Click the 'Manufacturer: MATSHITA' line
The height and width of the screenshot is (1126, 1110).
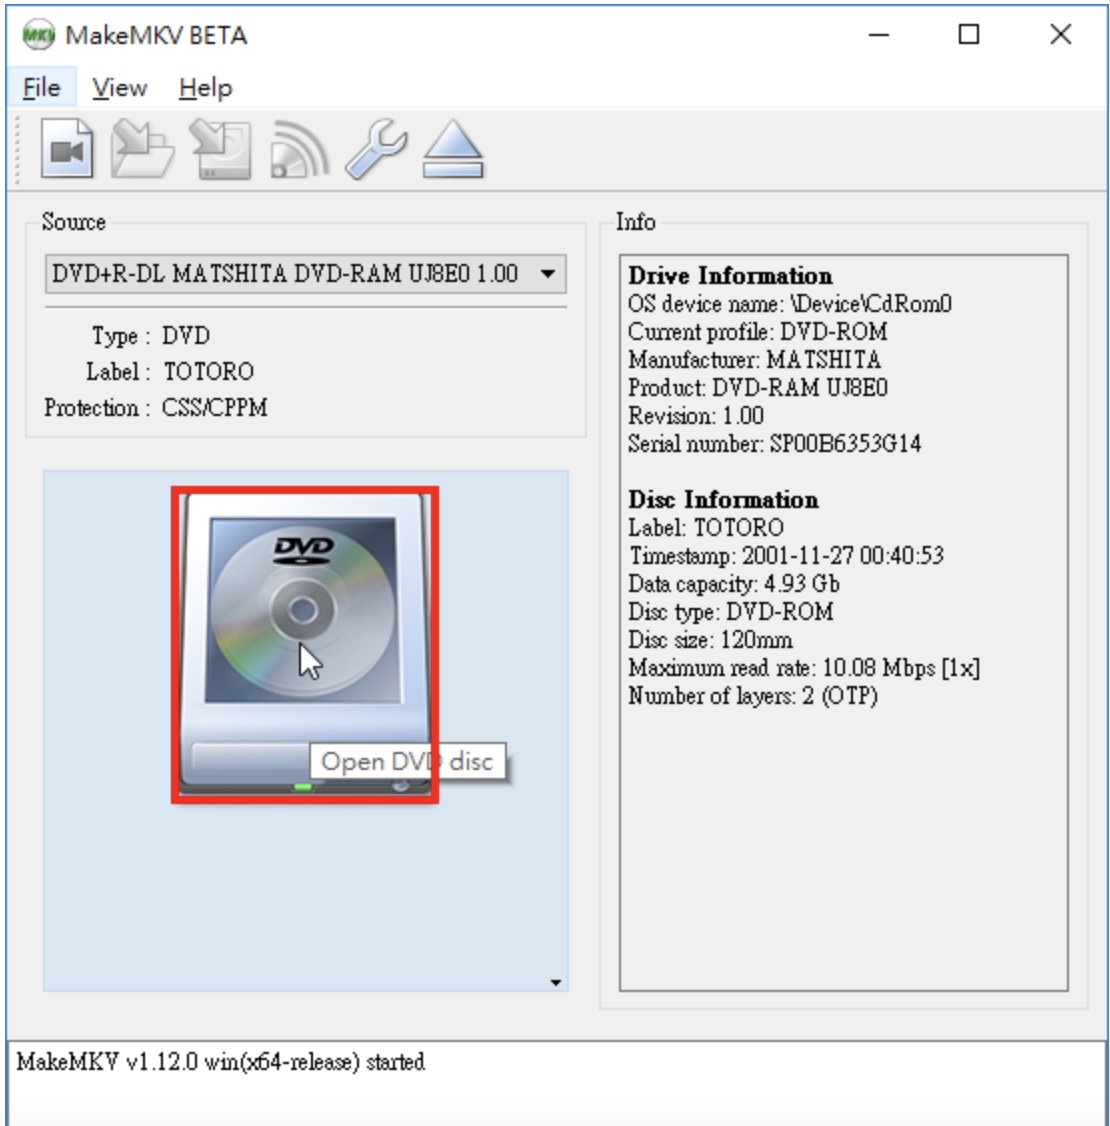[754, 360]
